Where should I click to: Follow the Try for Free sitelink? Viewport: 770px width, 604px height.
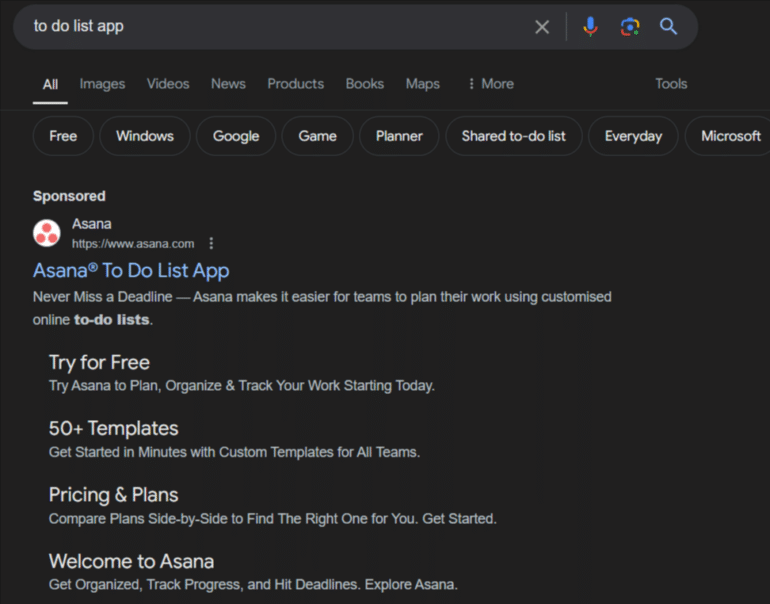99,362
